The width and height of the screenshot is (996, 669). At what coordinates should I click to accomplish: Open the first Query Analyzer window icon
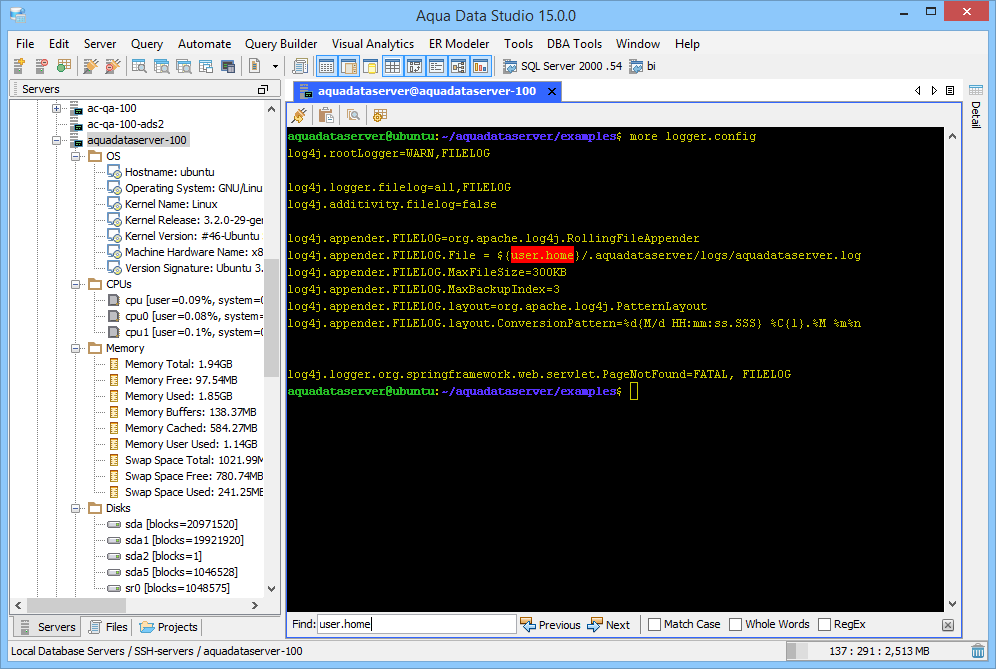coord(139,65)
